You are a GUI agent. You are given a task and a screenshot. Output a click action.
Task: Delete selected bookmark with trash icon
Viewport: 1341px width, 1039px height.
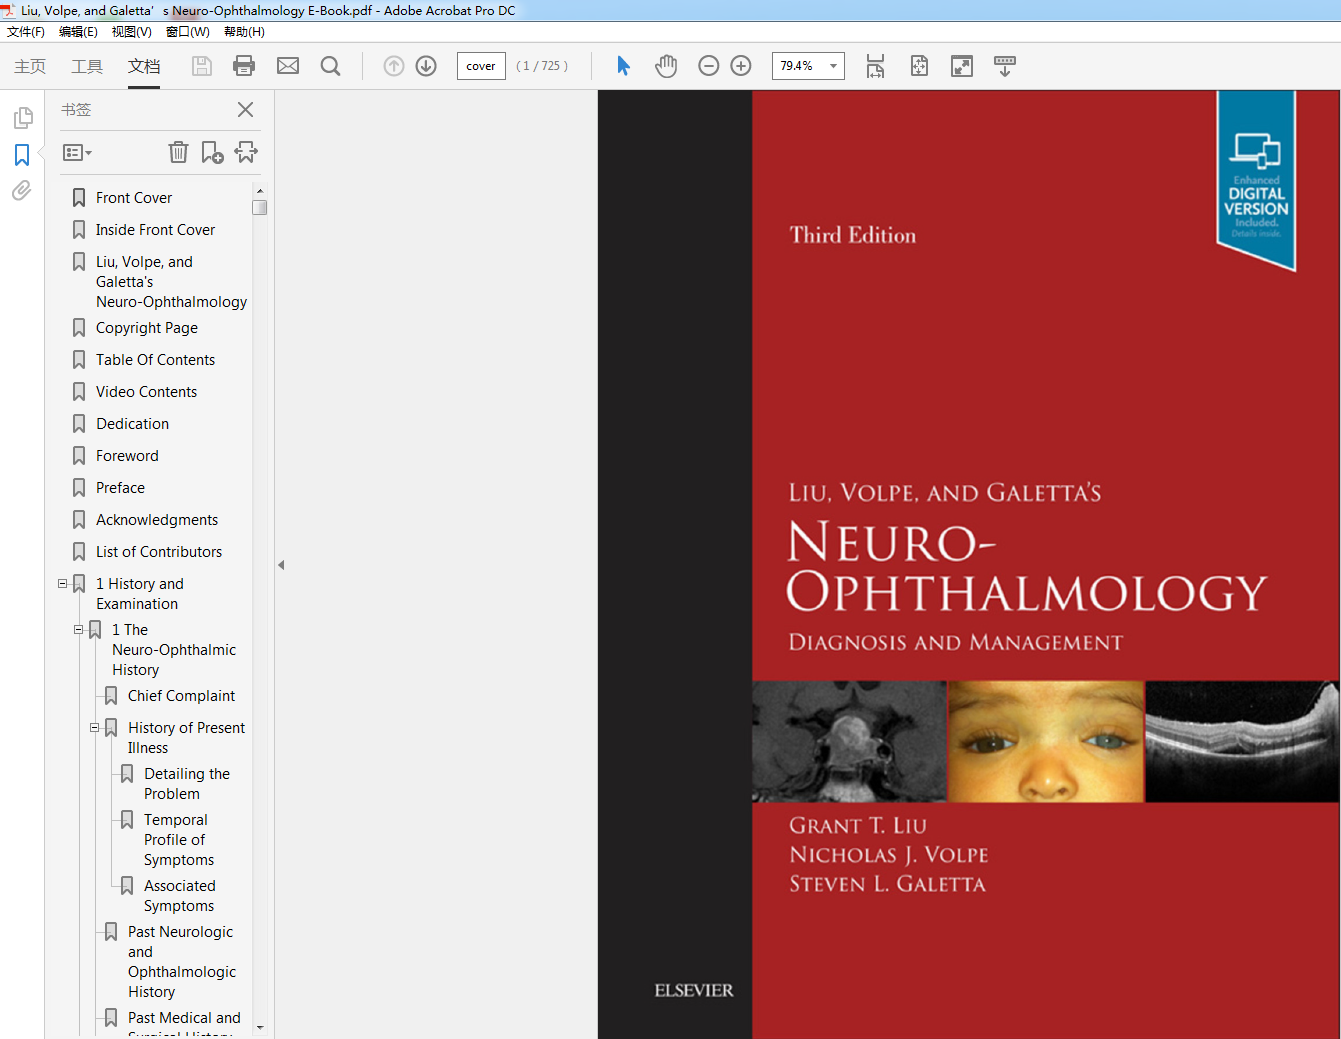[178, 152]
